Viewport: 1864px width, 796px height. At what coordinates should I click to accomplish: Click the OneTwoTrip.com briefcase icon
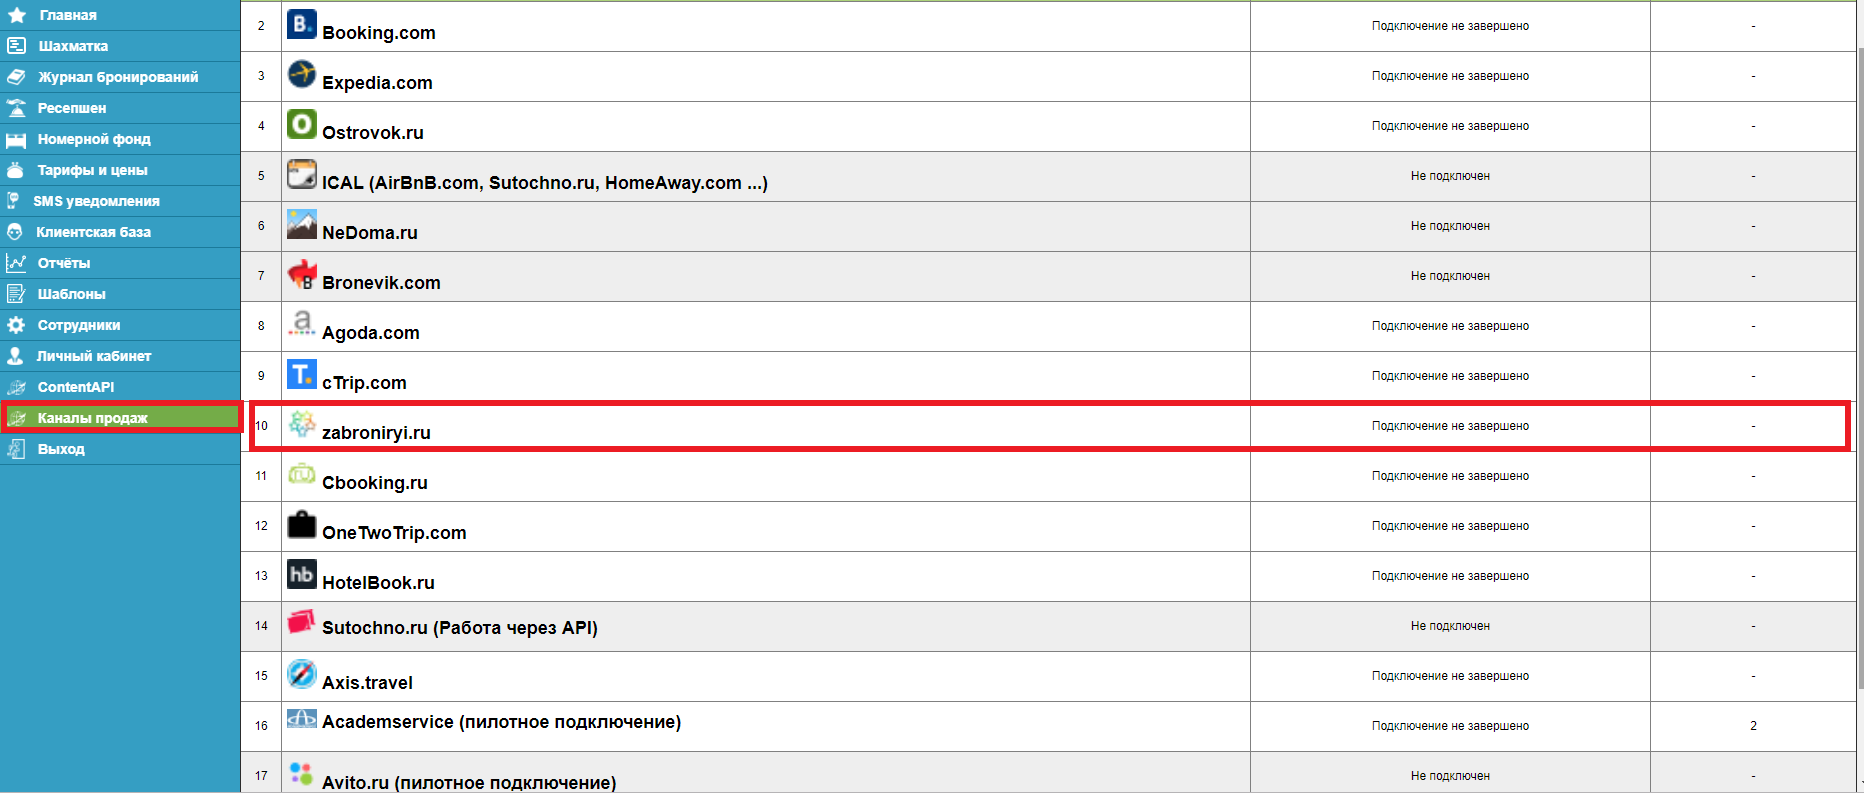point(302,524)
